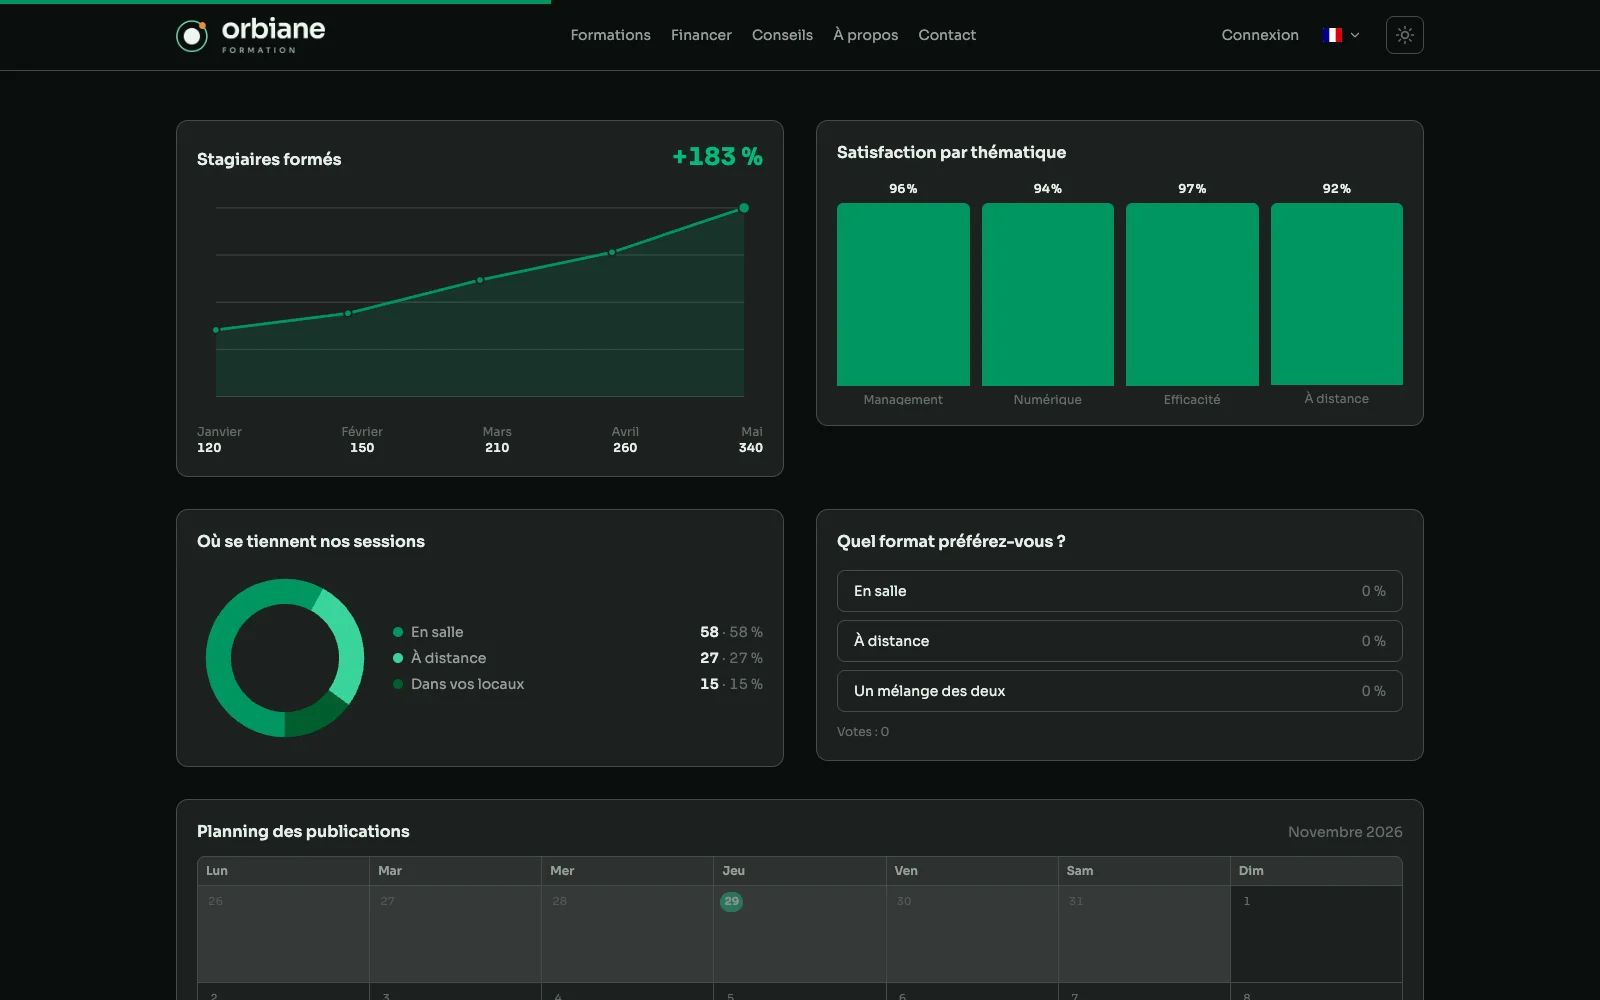Open the French flag language dropdown
The height and width of the screenshot is (1000, 1600).
pyautogui.click(x=1340, y=35)
